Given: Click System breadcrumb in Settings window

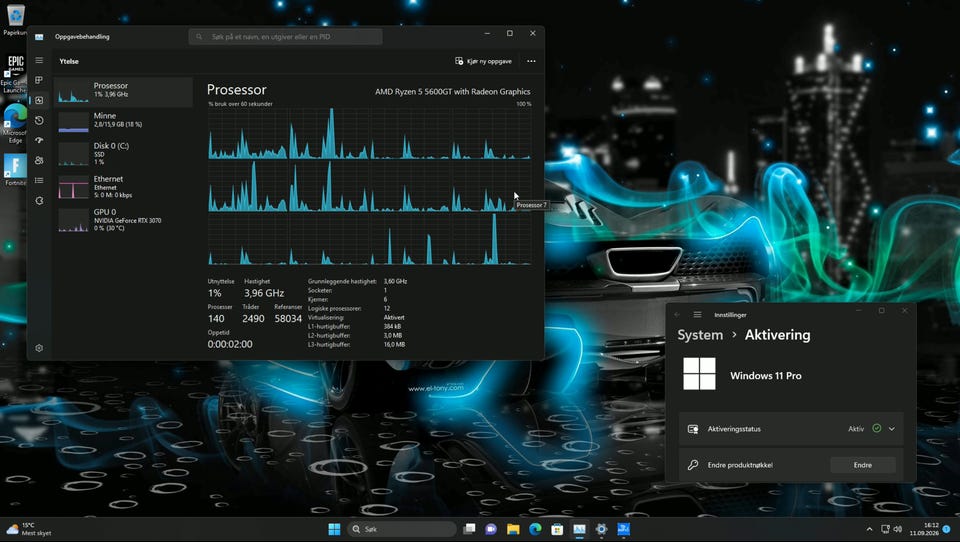Looking at the screenshot, I should point(700,335).
